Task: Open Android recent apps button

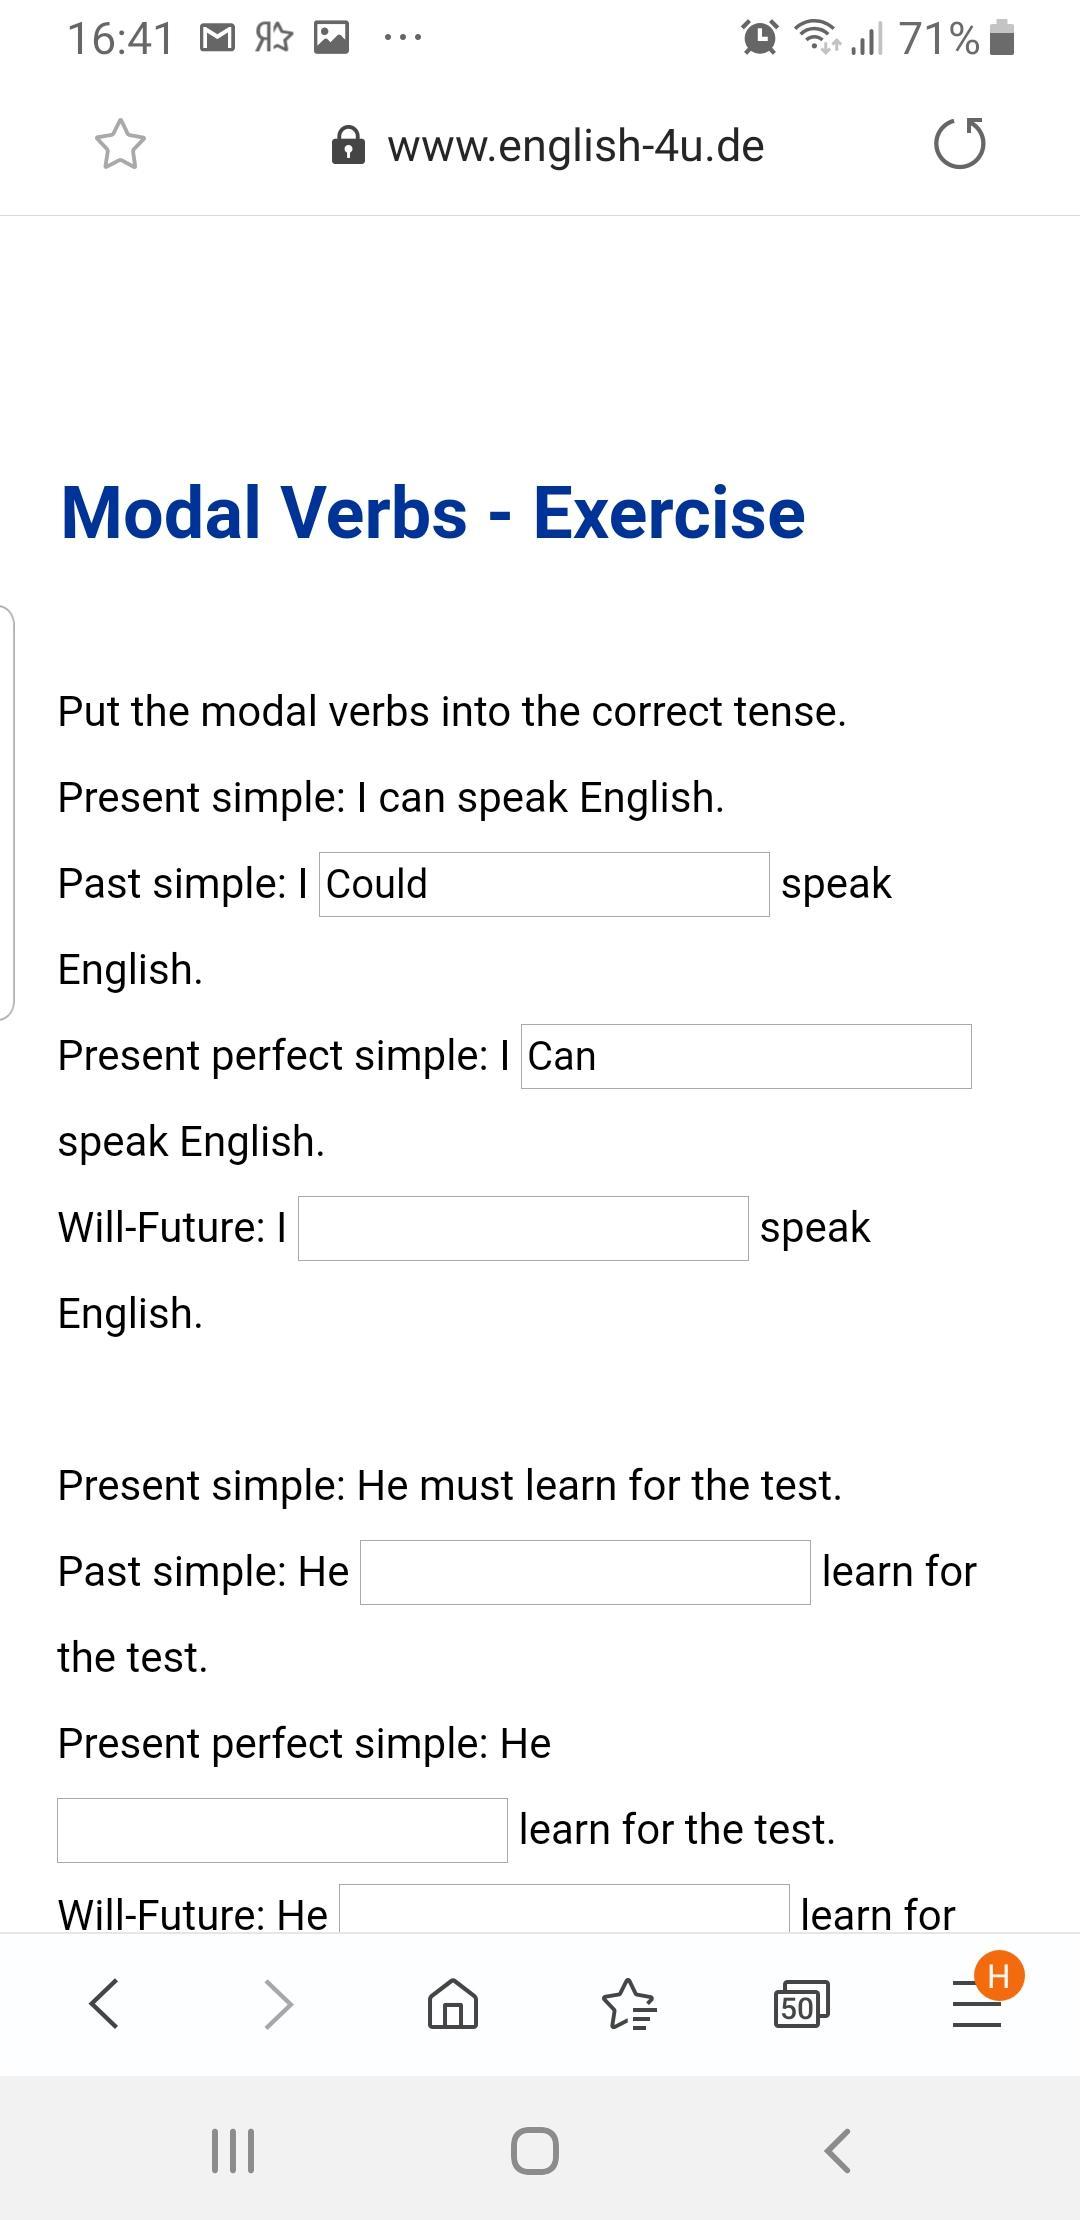Action: coord(233,2150)
